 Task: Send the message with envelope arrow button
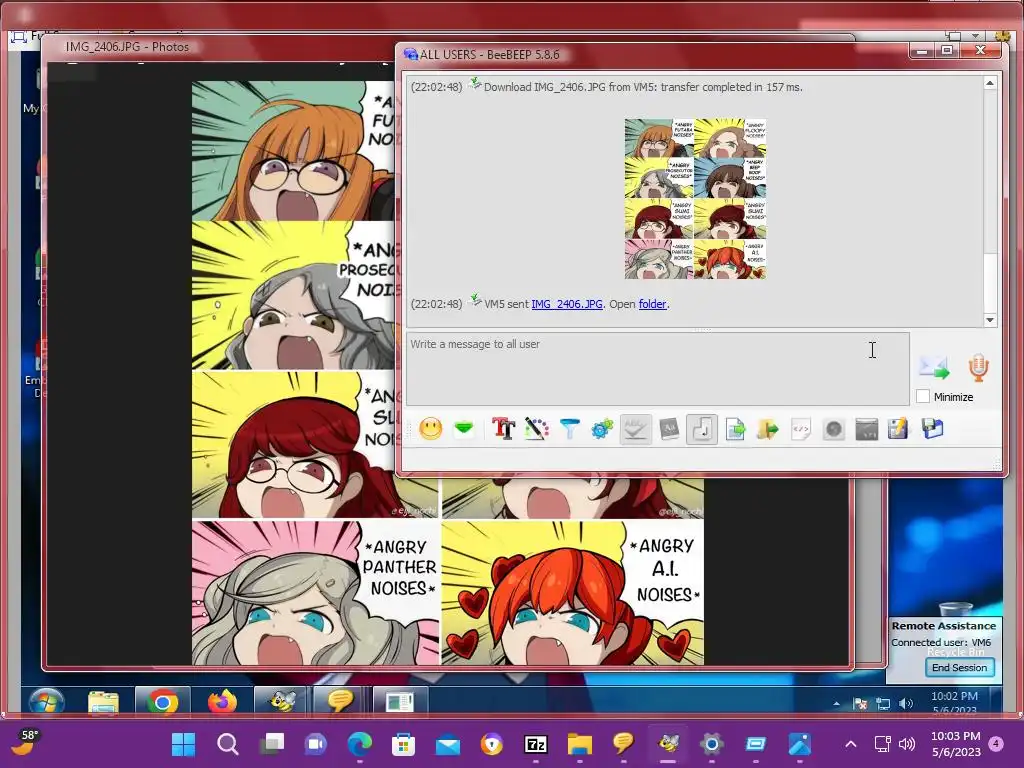pos(934,368)
